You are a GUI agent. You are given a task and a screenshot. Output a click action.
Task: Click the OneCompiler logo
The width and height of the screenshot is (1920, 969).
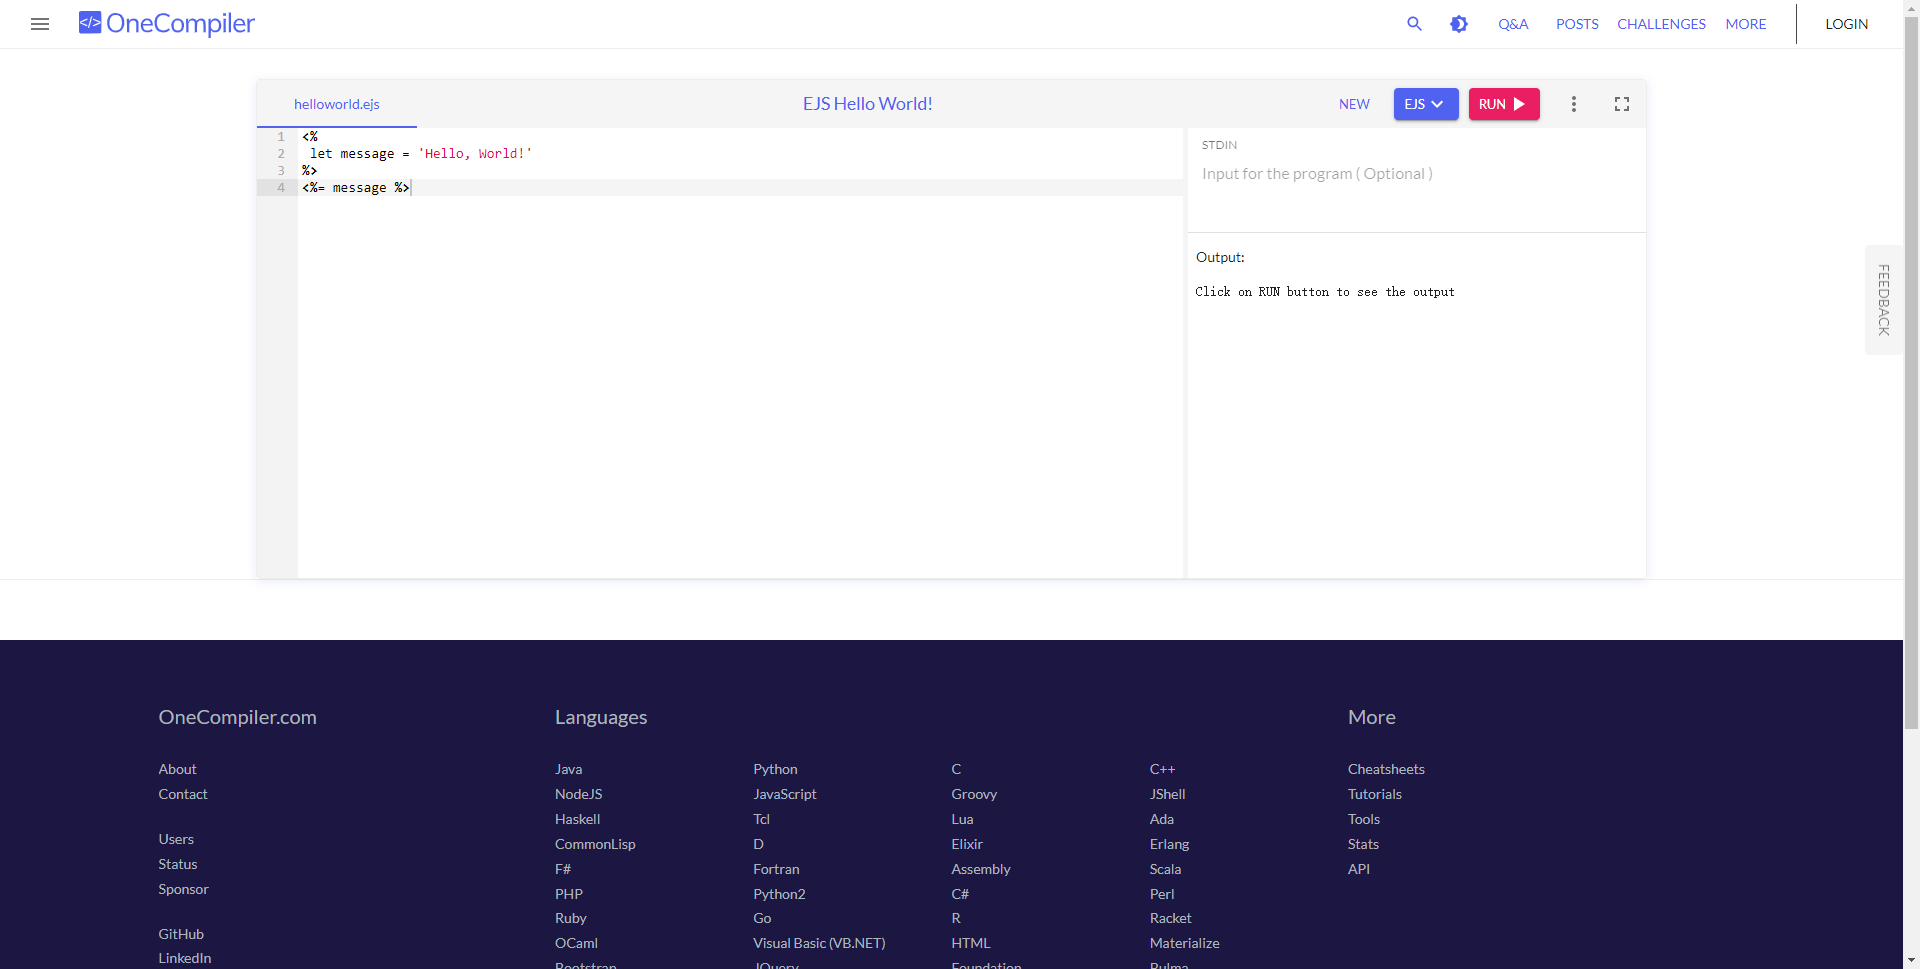[x=167, y=23]
